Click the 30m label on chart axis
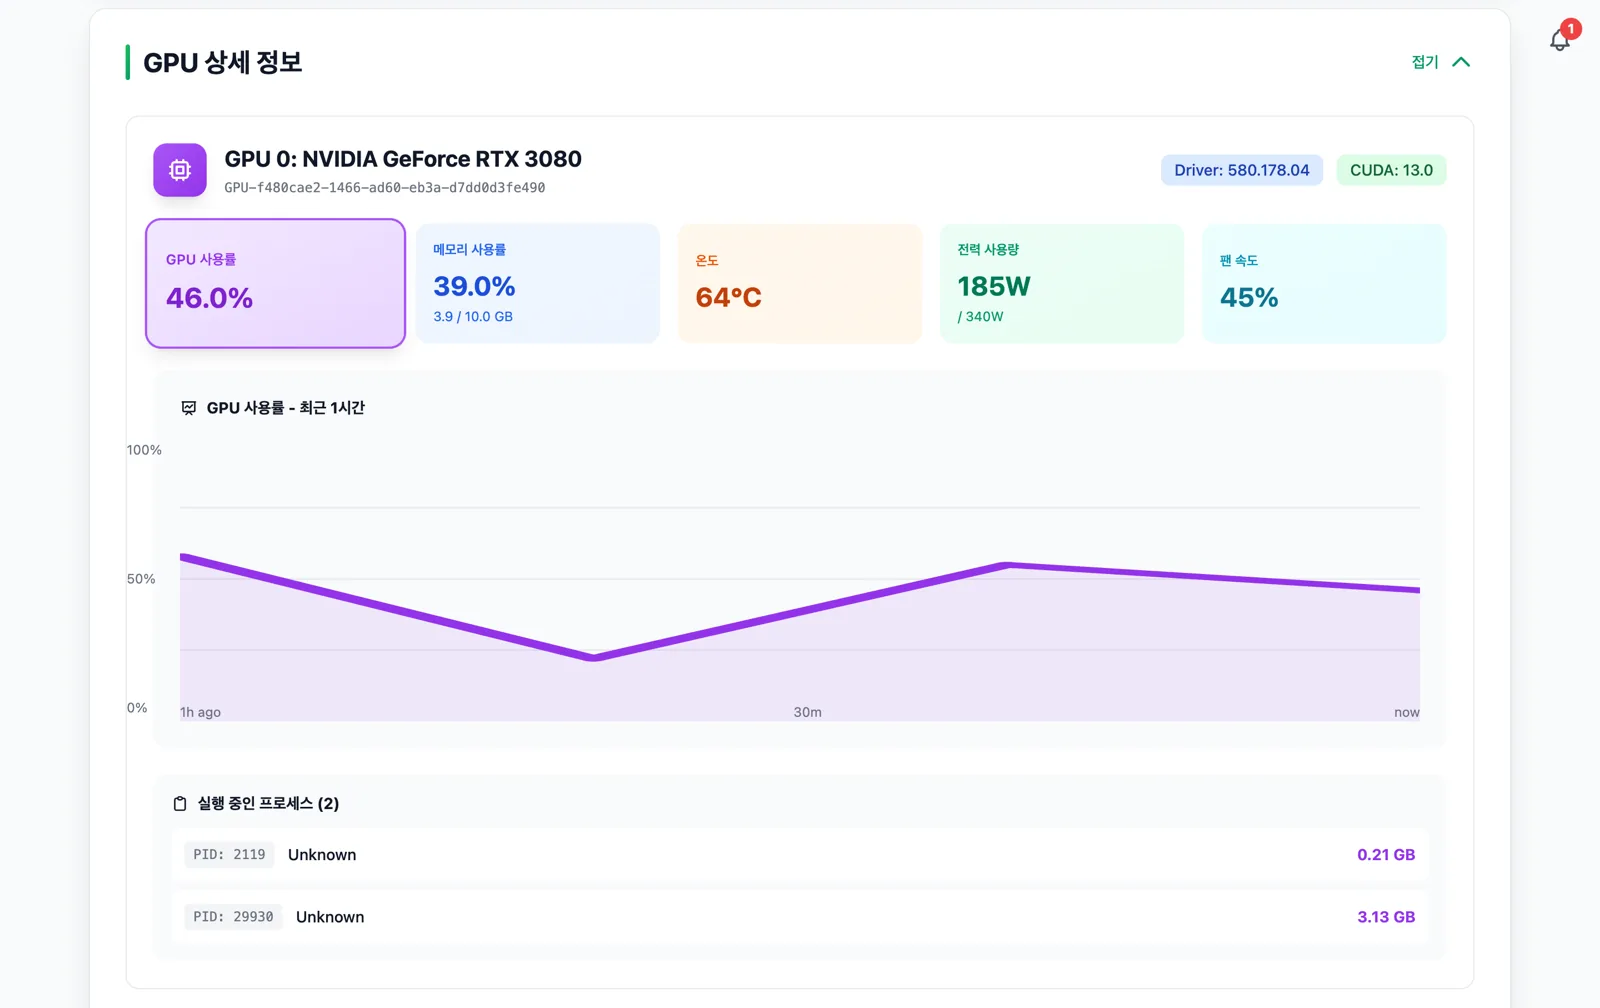 (x=808, y=713)
